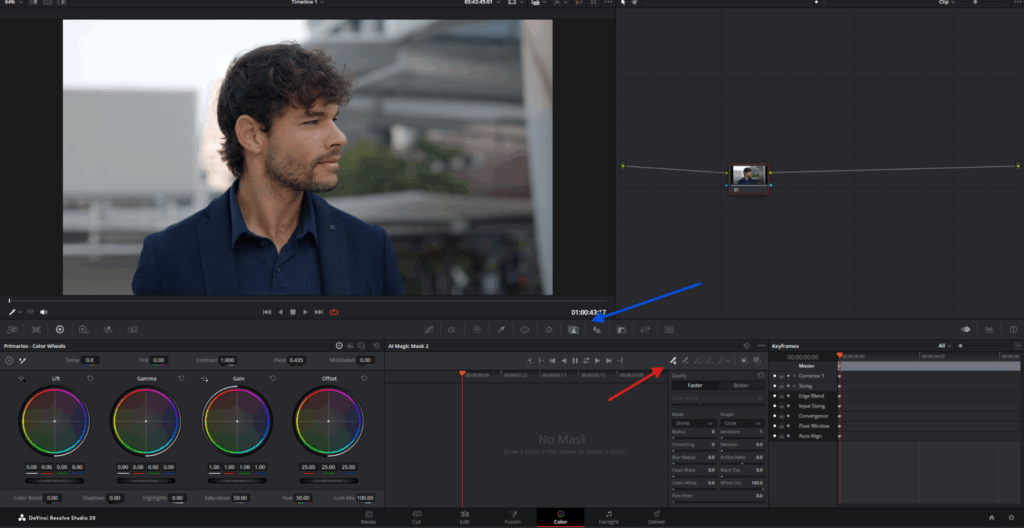Switch to the Fairlight page

[x=609, y=518]
